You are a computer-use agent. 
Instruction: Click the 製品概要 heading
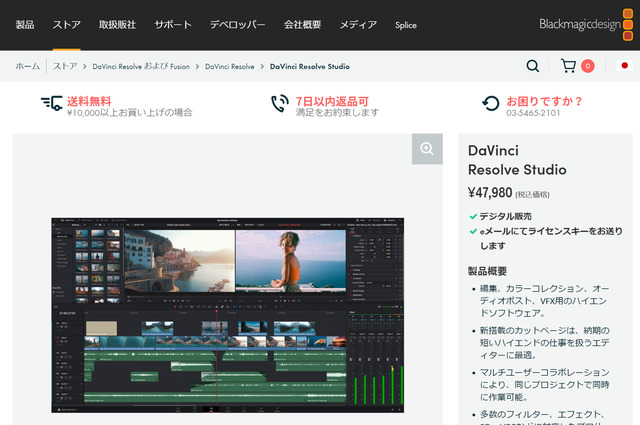pos(487,271)
